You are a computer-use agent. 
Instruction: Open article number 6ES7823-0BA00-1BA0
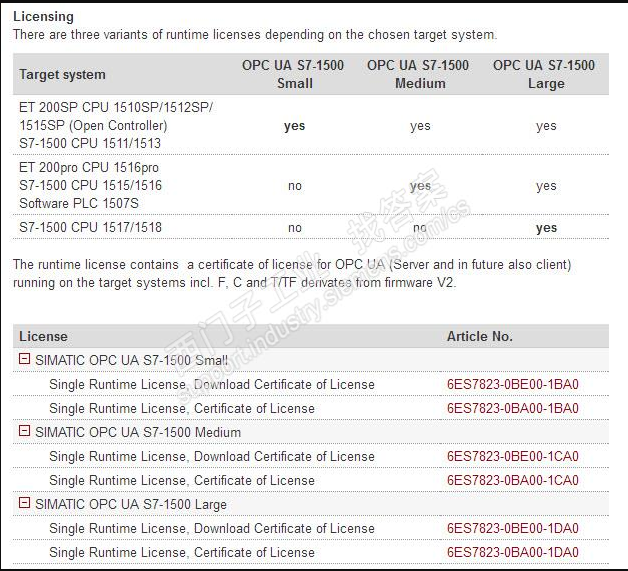tap(512, 408)
